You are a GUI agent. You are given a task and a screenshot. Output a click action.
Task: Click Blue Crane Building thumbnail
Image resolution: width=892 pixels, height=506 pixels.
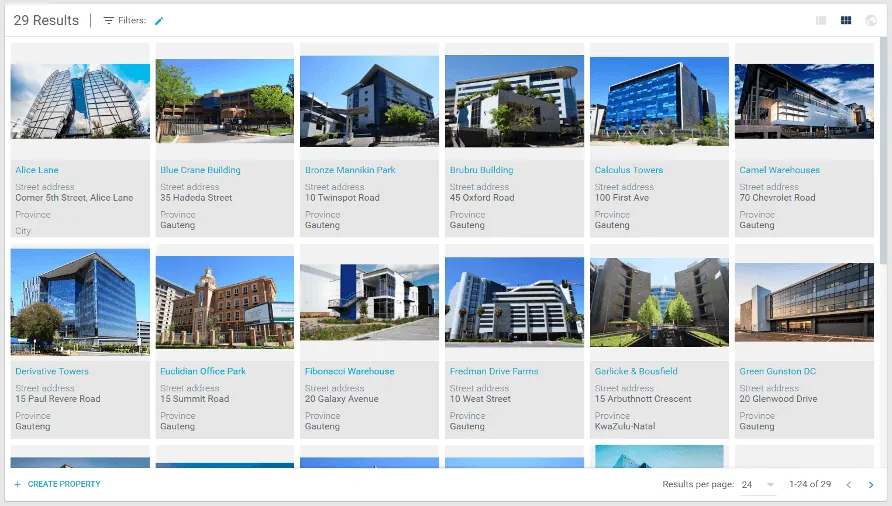tap(225, 101)
